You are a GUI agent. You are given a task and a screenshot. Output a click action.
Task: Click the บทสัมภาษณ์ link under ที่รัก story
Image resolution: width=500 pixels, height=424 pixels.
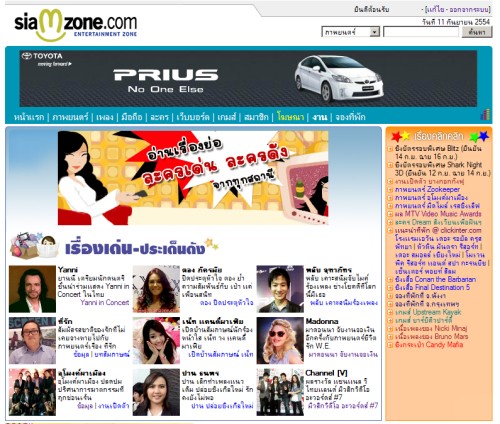(x=112, y=354)
